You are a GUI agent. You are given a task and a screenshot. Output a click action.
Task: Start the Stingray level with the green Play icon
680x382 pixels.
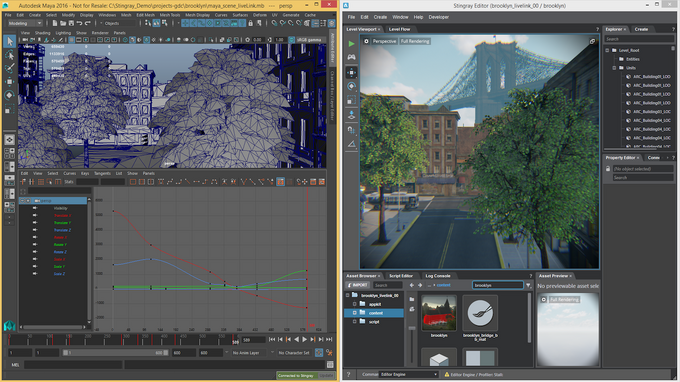coord(351,44)
